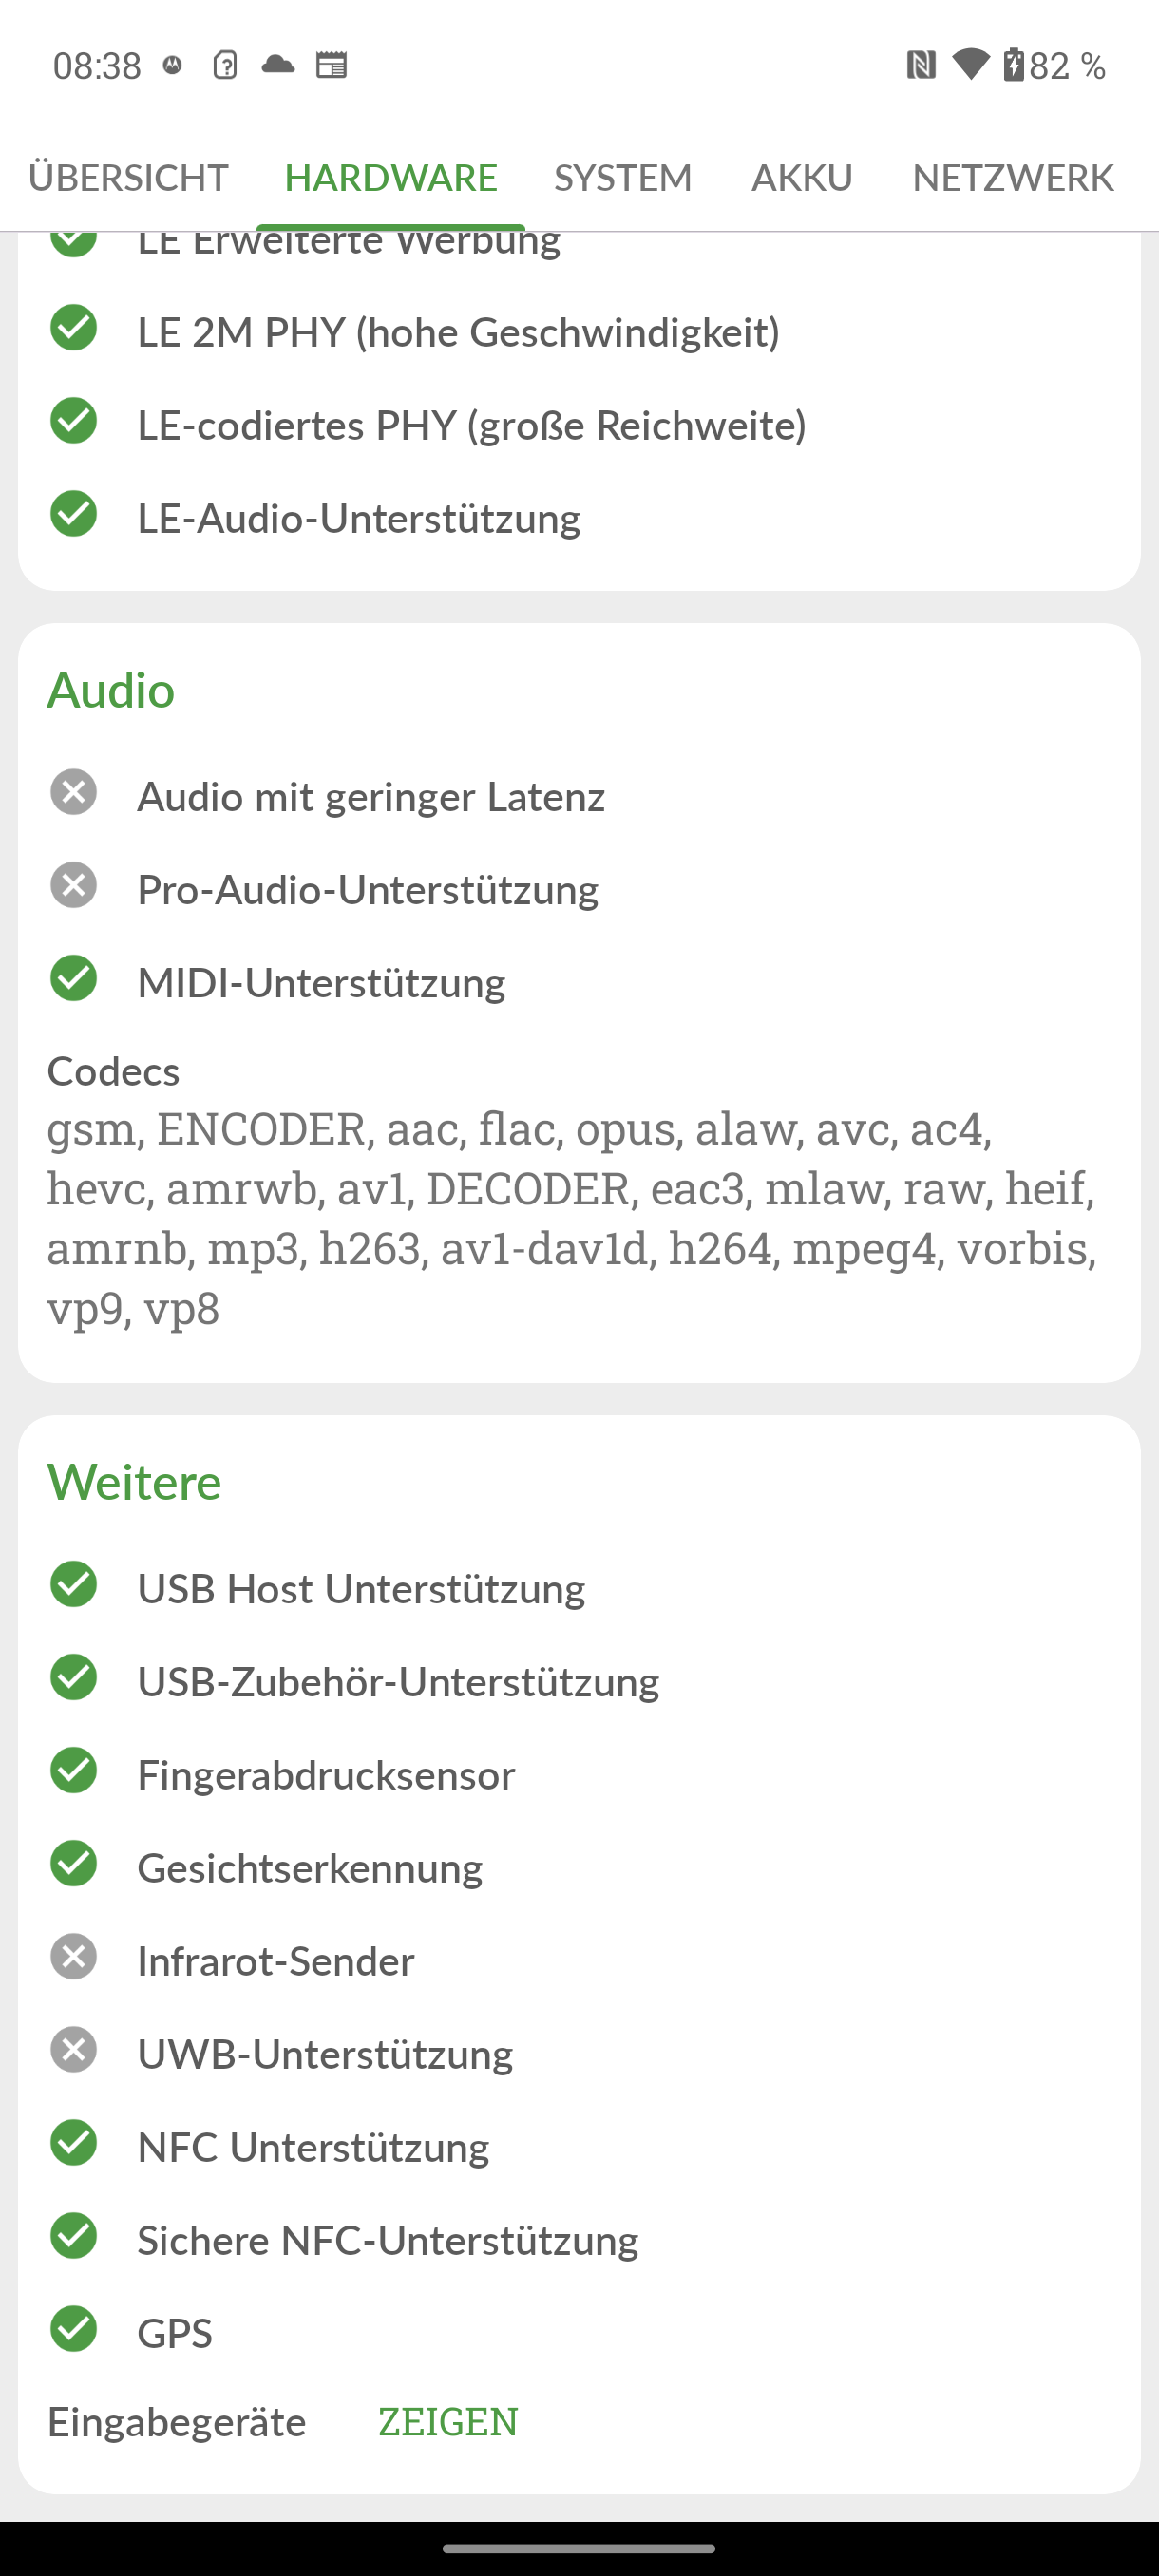The image size is (1159, 2576).
Task: Tap the calendar notification icon
Action: tap(331, 66)
